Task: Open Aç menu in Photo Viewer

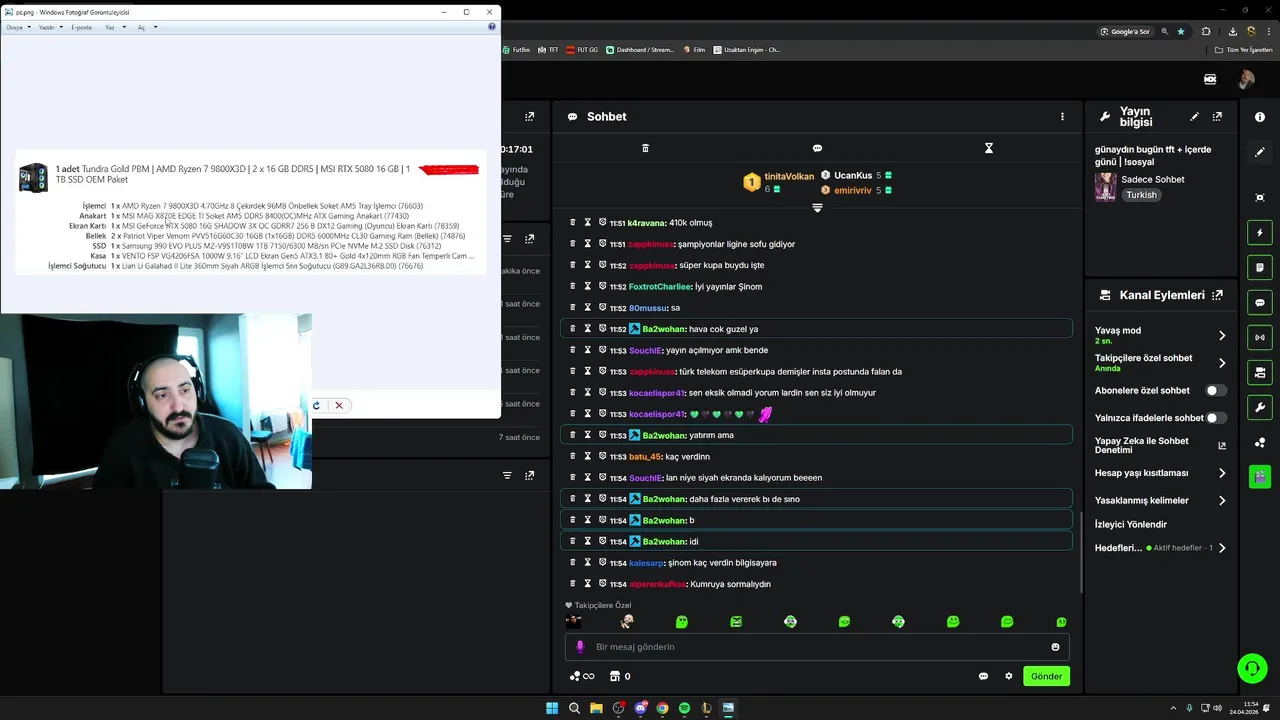Action: click(147, 27)
